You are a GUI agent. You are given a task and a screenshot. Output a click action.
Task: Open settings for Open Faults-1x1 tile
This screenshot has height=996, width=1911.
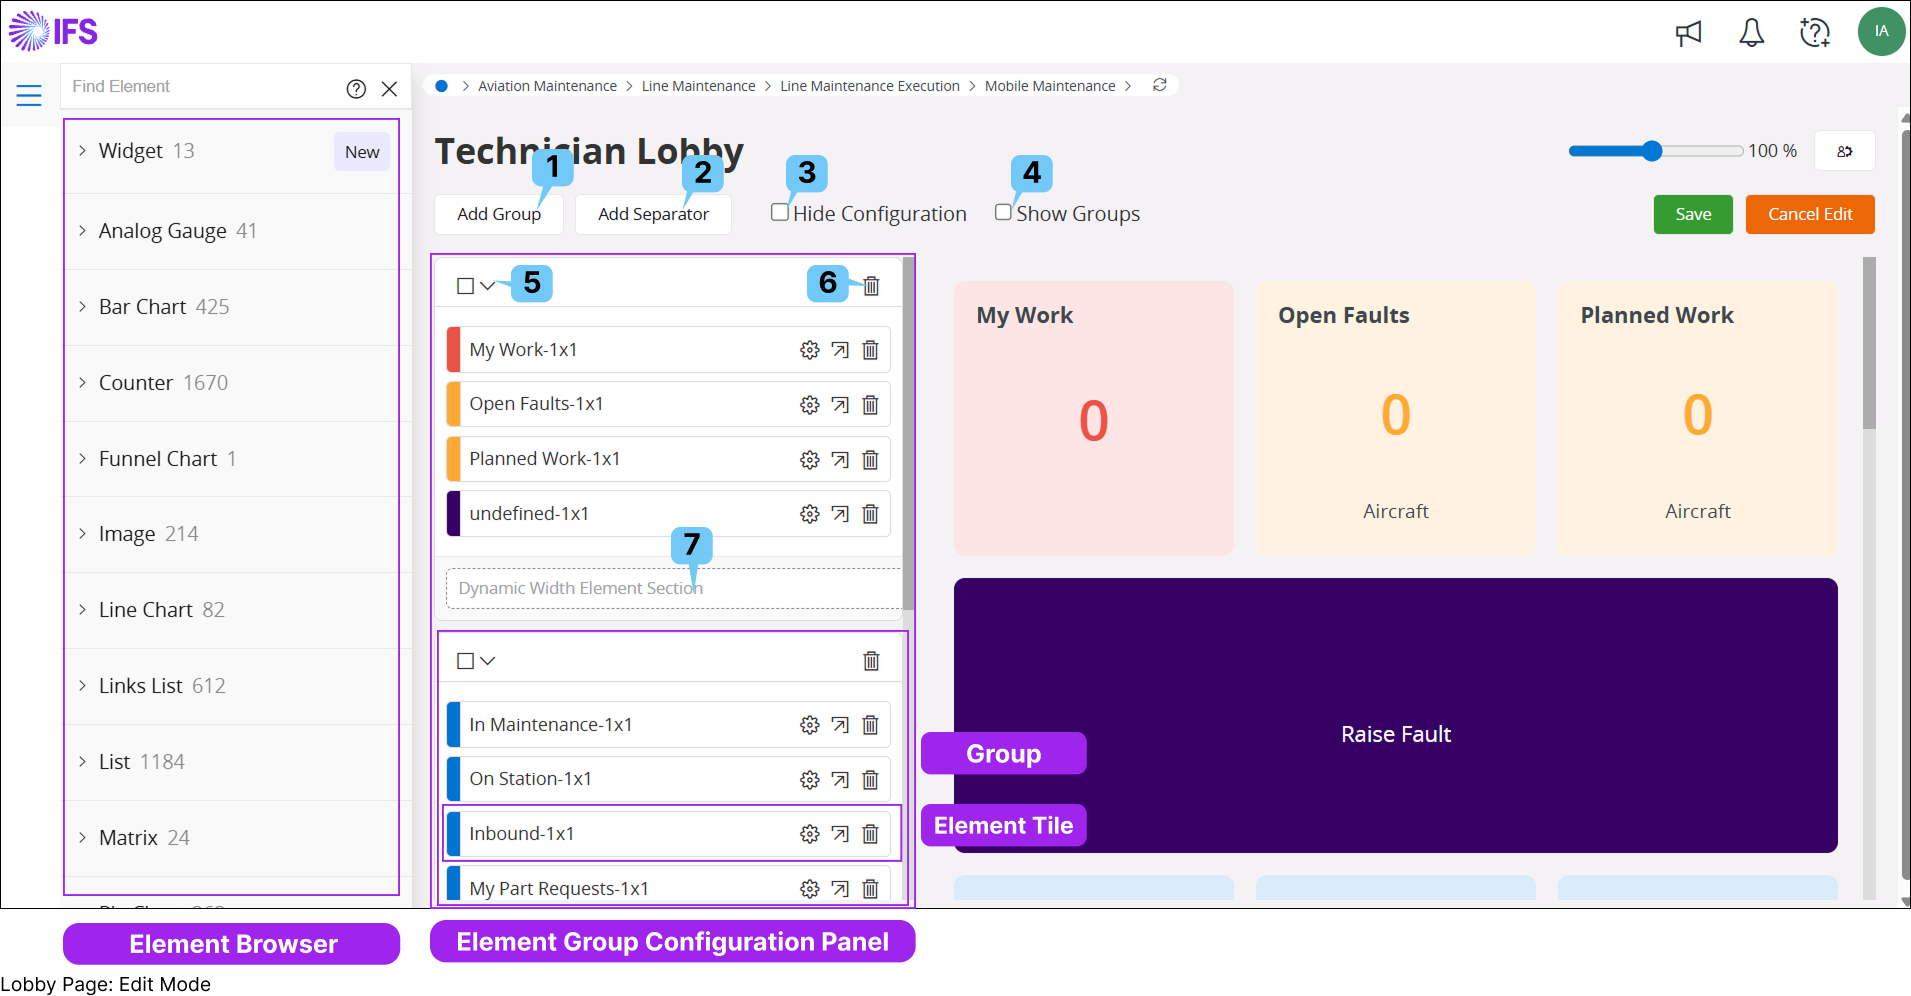pos(810,405)
